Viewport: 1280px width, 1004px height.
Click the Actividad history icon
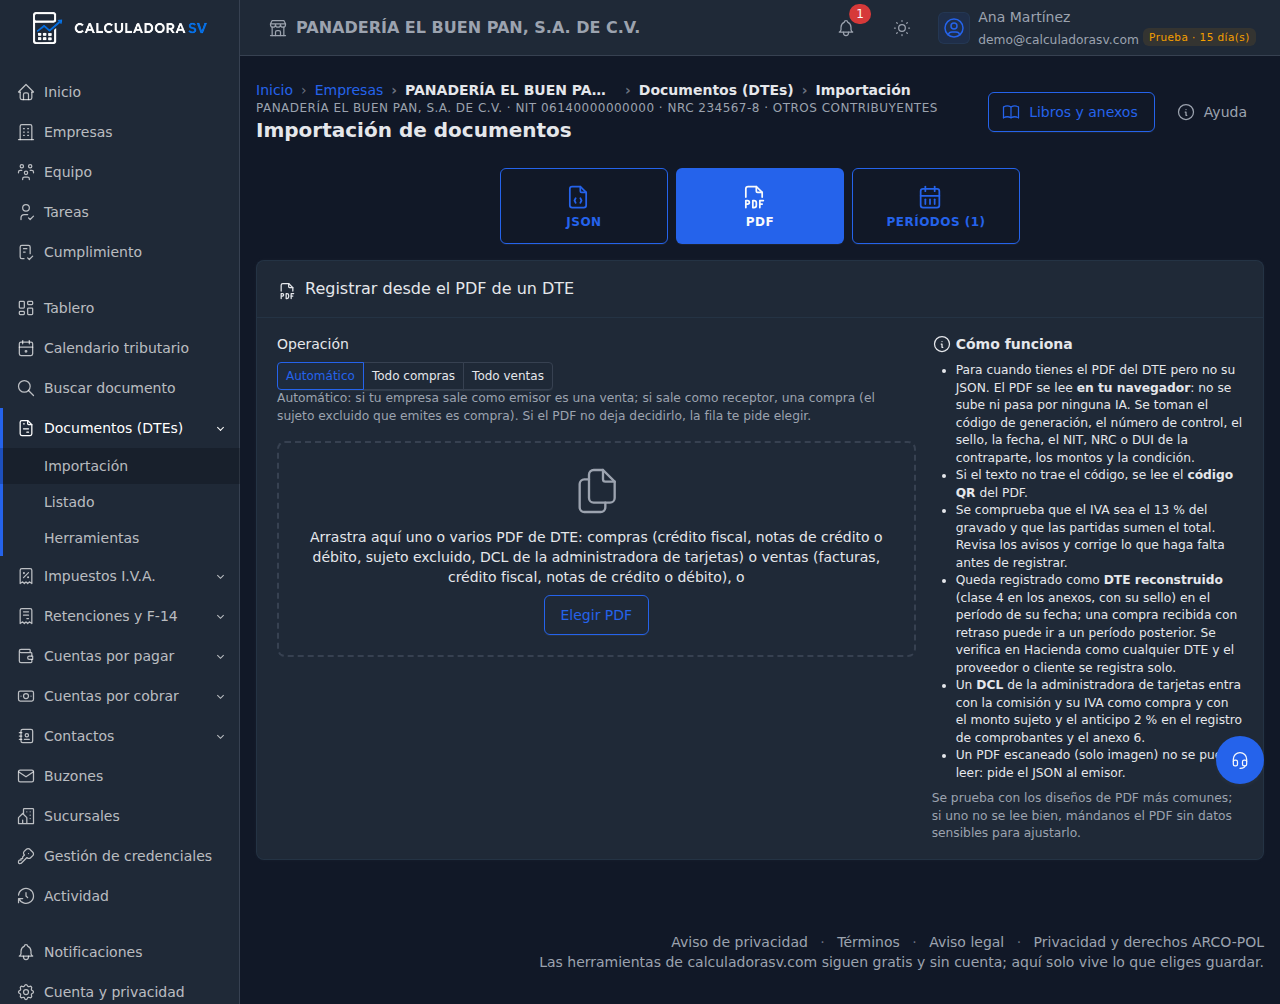click(x=26, y=896)
